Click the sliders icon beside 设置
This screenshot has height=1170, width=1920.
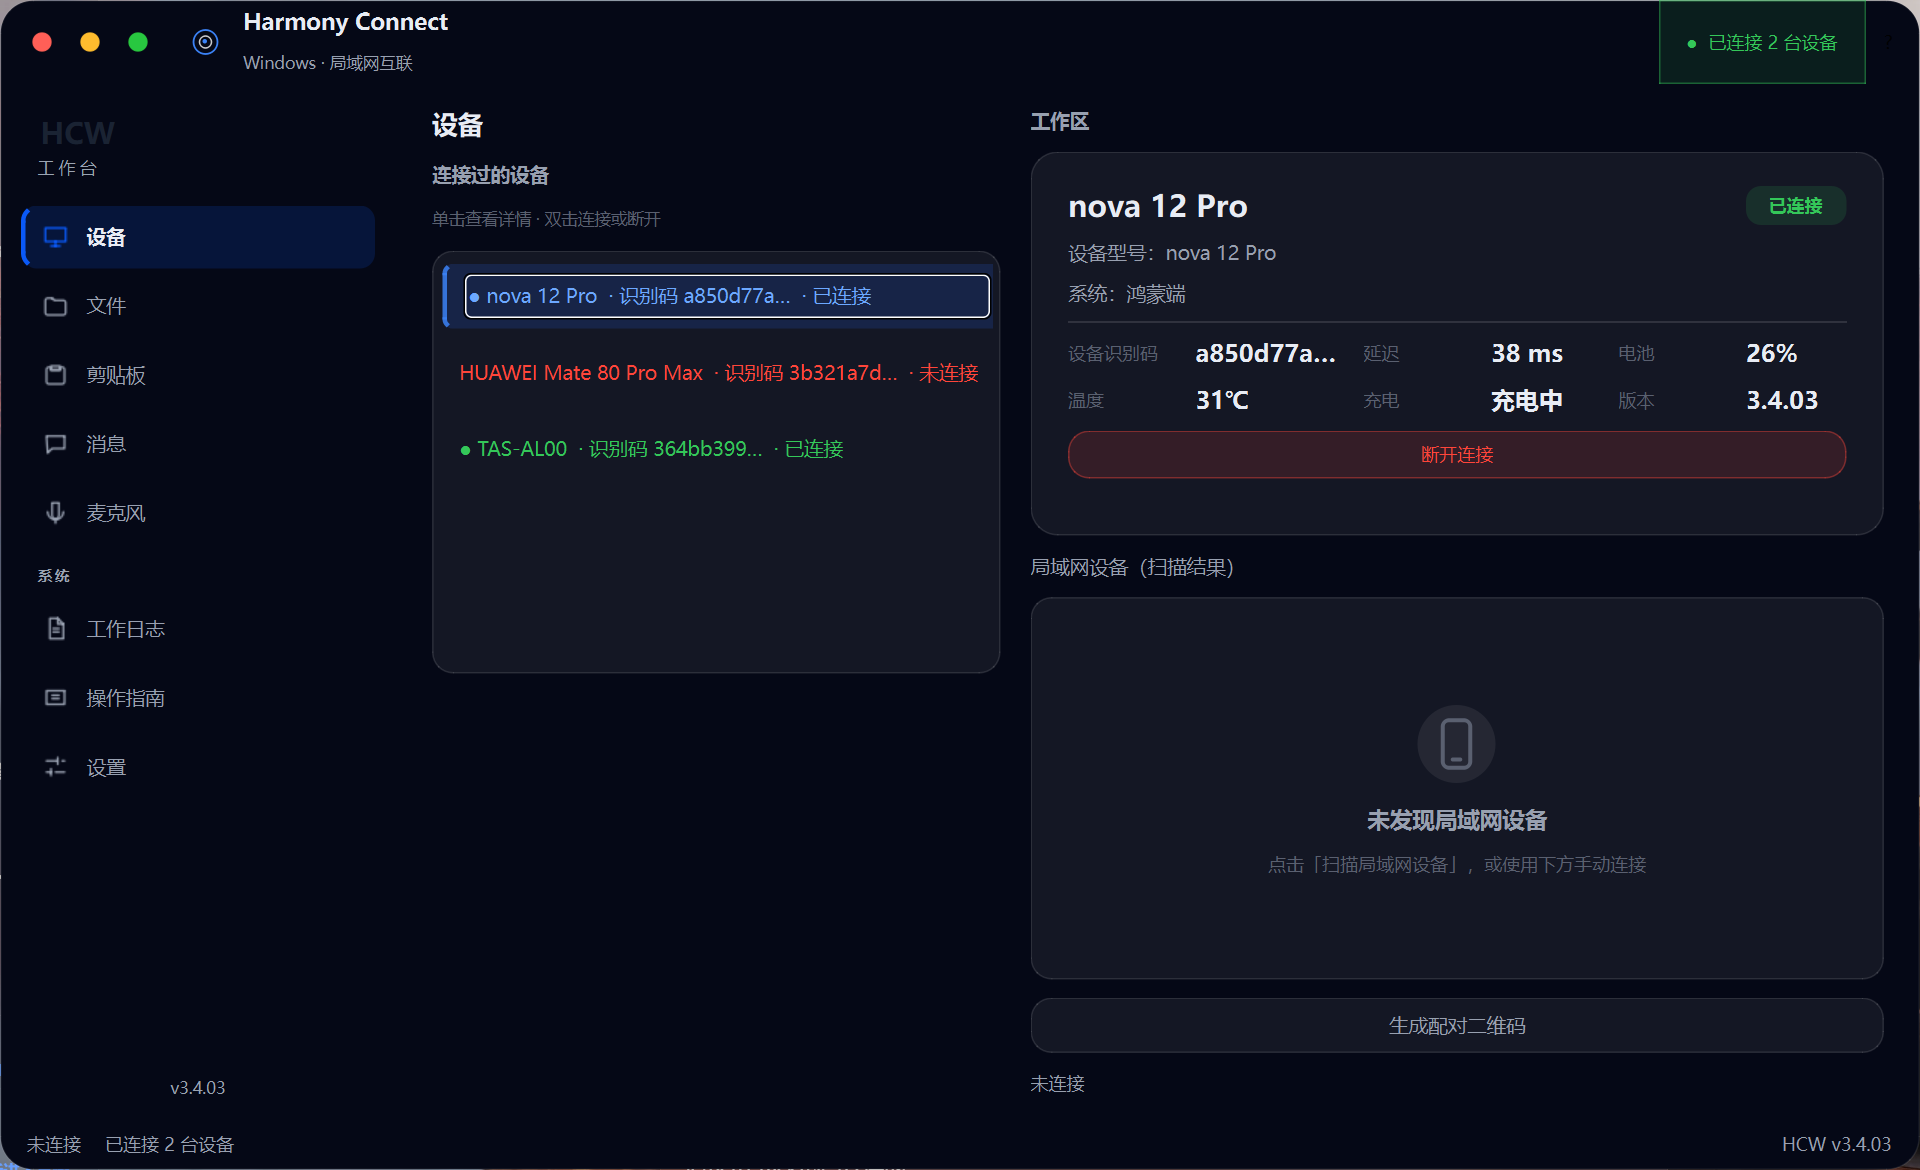(x=56, y=767)
